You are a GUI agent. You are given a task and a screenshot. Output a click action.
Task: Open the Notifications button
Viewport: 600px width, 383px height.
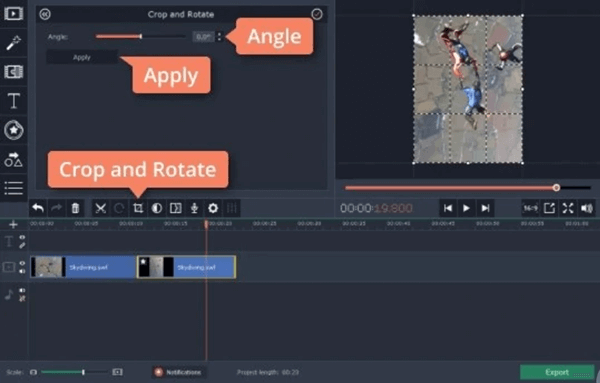click(178, 372)
